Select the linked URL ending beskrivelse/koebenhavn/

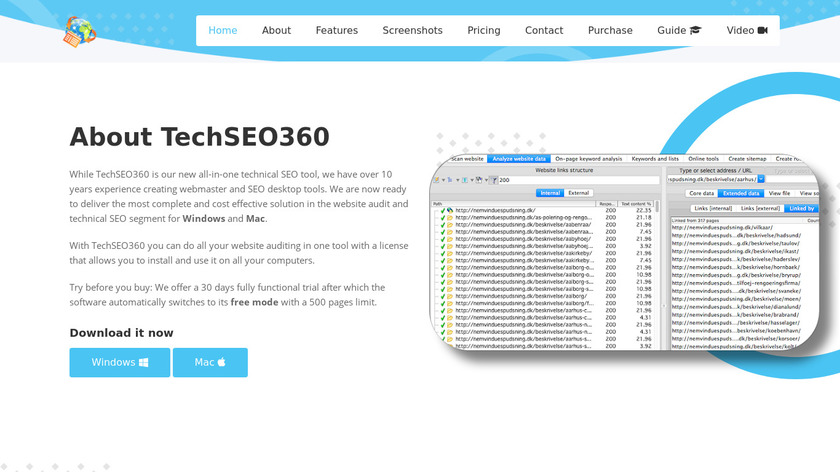point(736,331)
